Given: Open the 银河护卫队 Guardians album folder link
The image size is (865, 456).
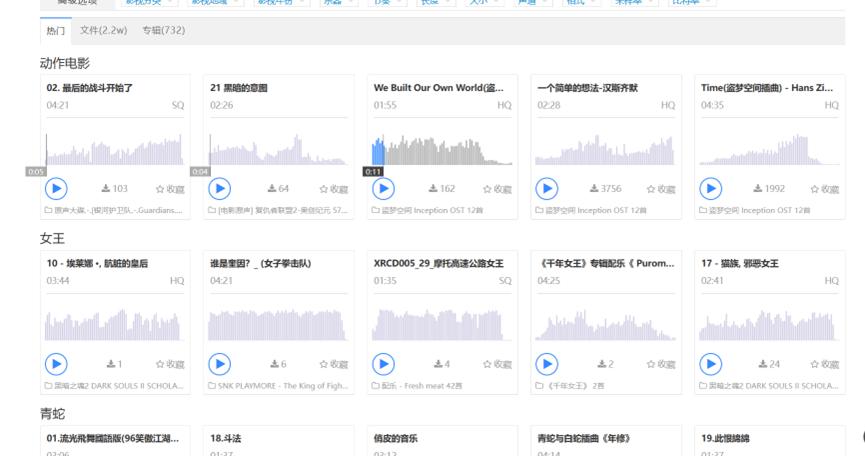Looking at the screenshot, I should pyautogui.click(x=114, y=210).
